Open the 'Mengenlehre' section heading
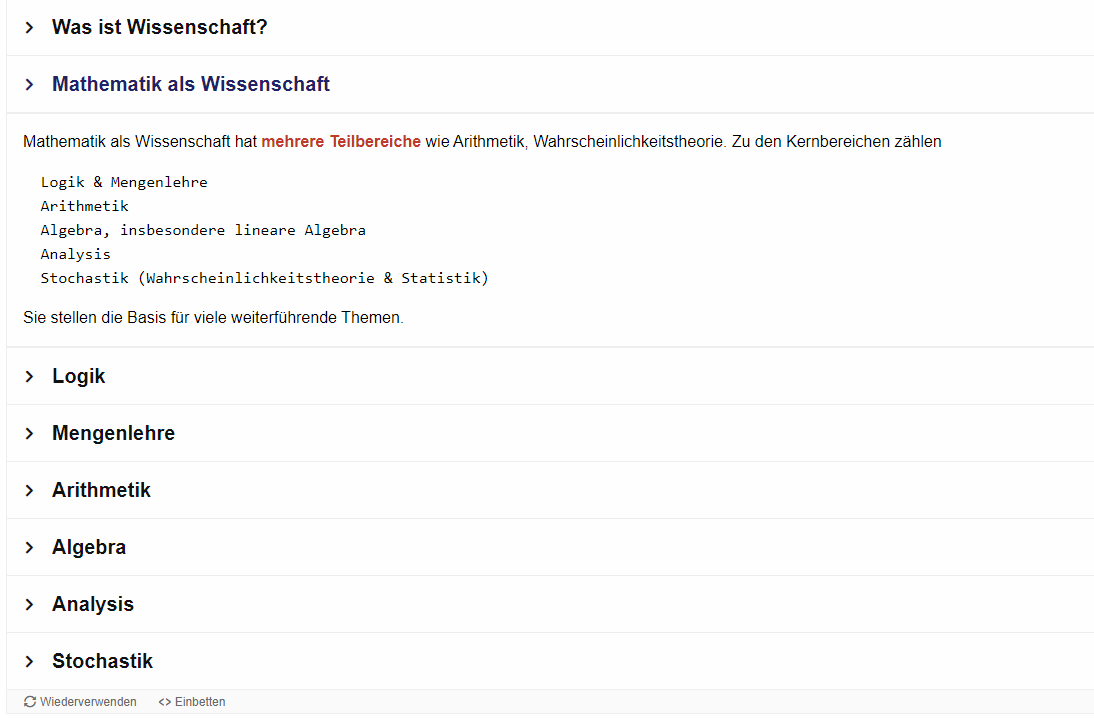This screenshot has height=718, width=1094. (113, 434)
